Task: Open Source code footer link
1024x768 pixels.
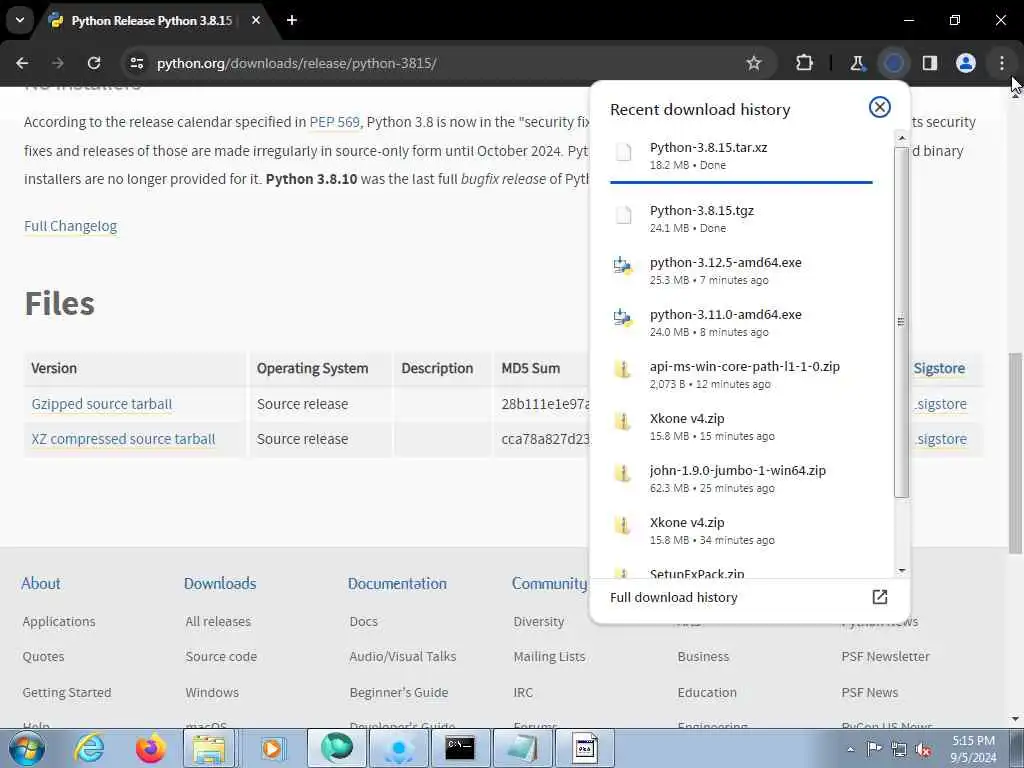Action: [x=221, y=656]
